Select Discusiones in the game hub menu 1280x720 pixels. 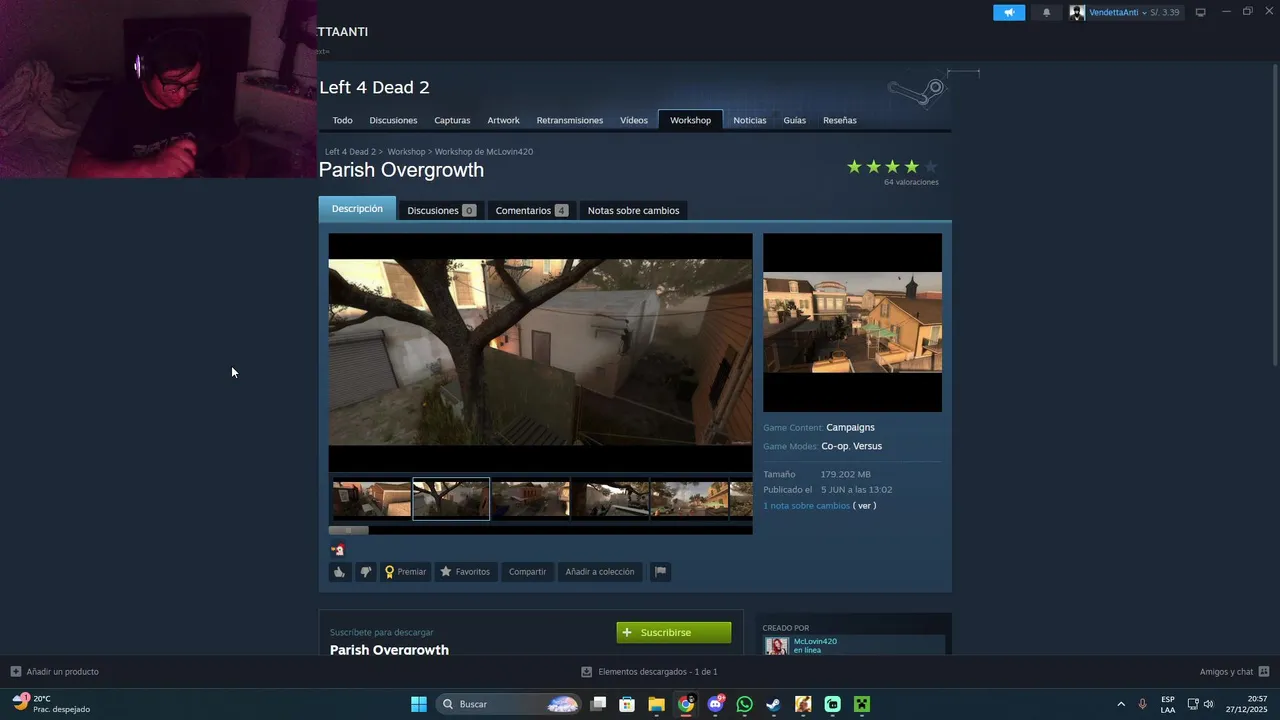(393, 120)
